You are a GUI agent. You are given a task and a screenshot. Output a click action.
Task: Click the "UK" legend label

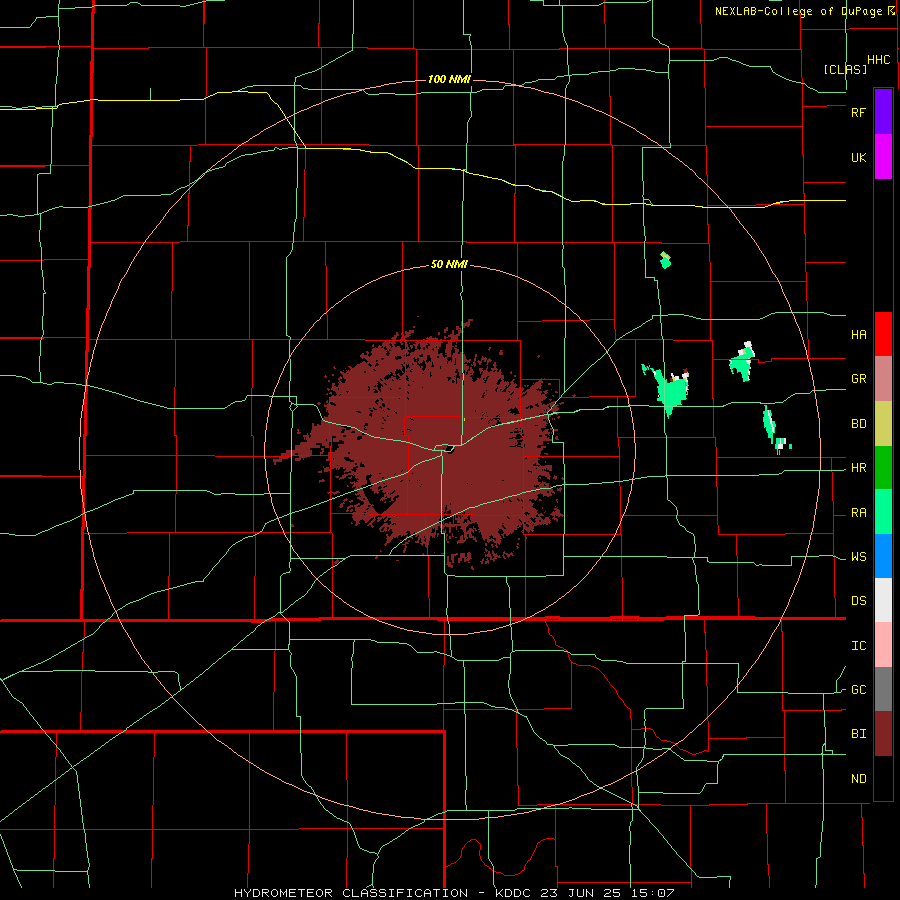point(858,158)
